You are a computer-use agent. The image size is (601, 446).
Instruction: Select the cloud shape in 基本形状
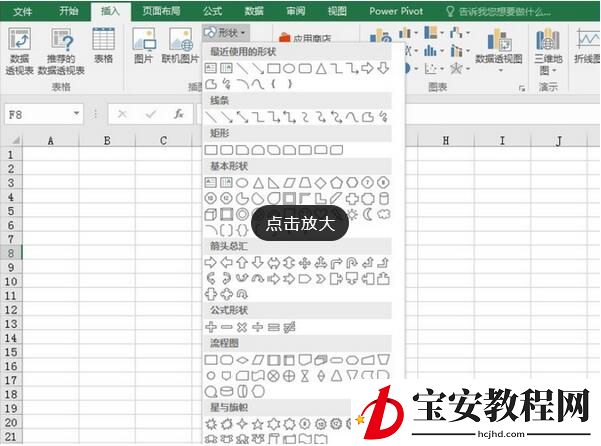pyautogui.click(x=383, y=214)
